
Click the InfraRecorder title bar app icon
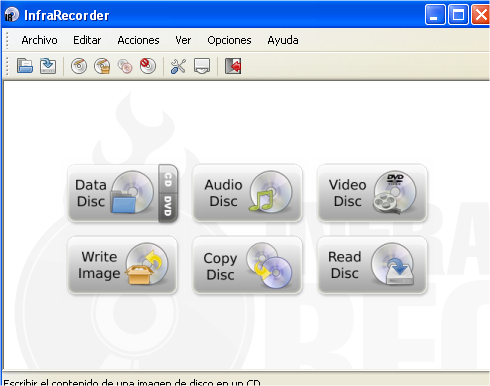(12, 15)
